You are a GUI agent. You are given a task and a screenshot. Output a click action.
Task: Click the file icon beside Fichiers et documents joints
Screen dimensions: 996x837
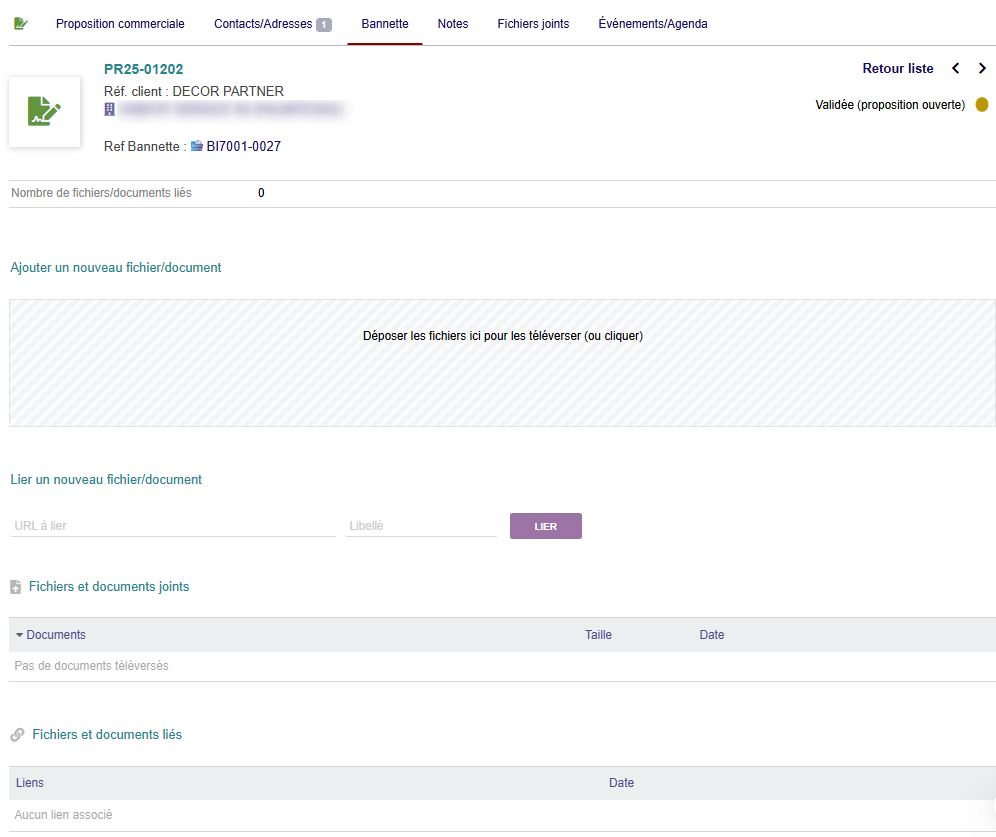point(16,587)
